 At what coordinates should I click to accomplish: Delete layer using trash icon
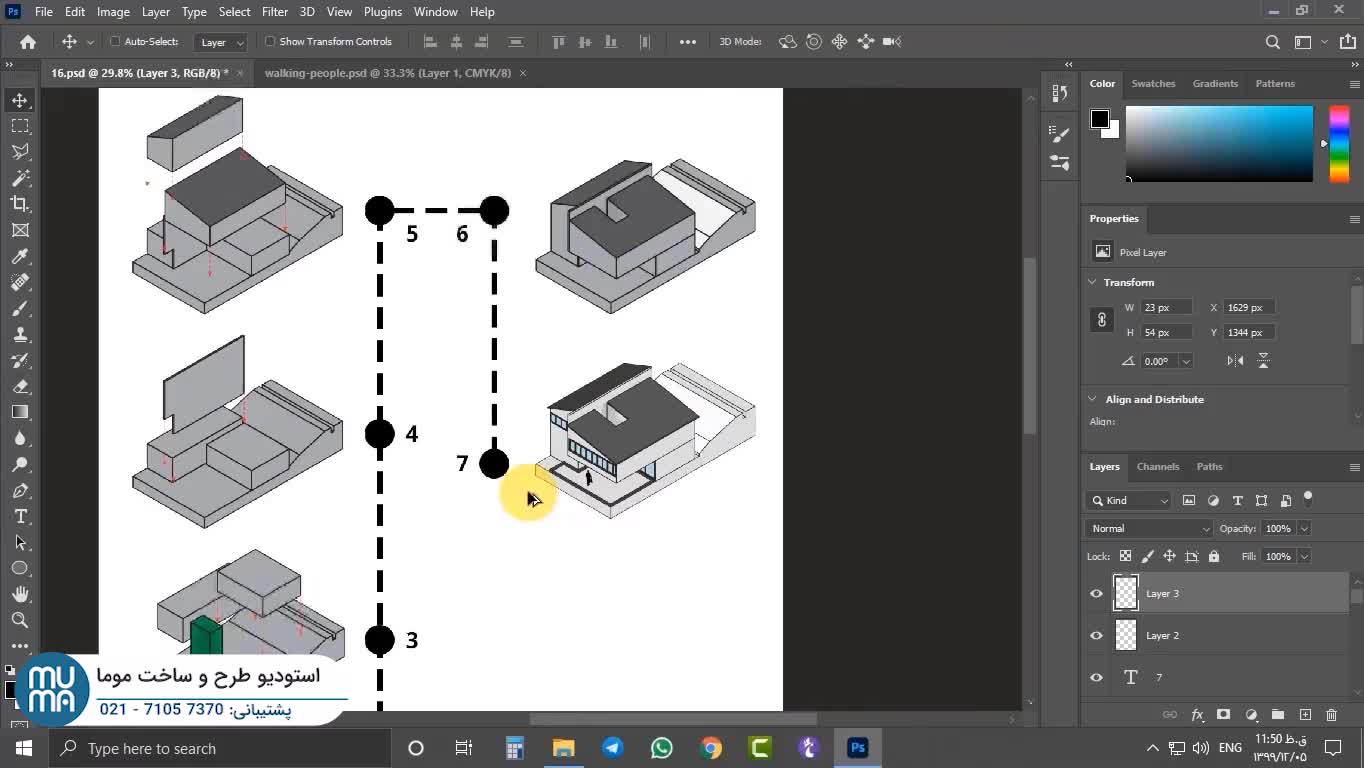1331,715
